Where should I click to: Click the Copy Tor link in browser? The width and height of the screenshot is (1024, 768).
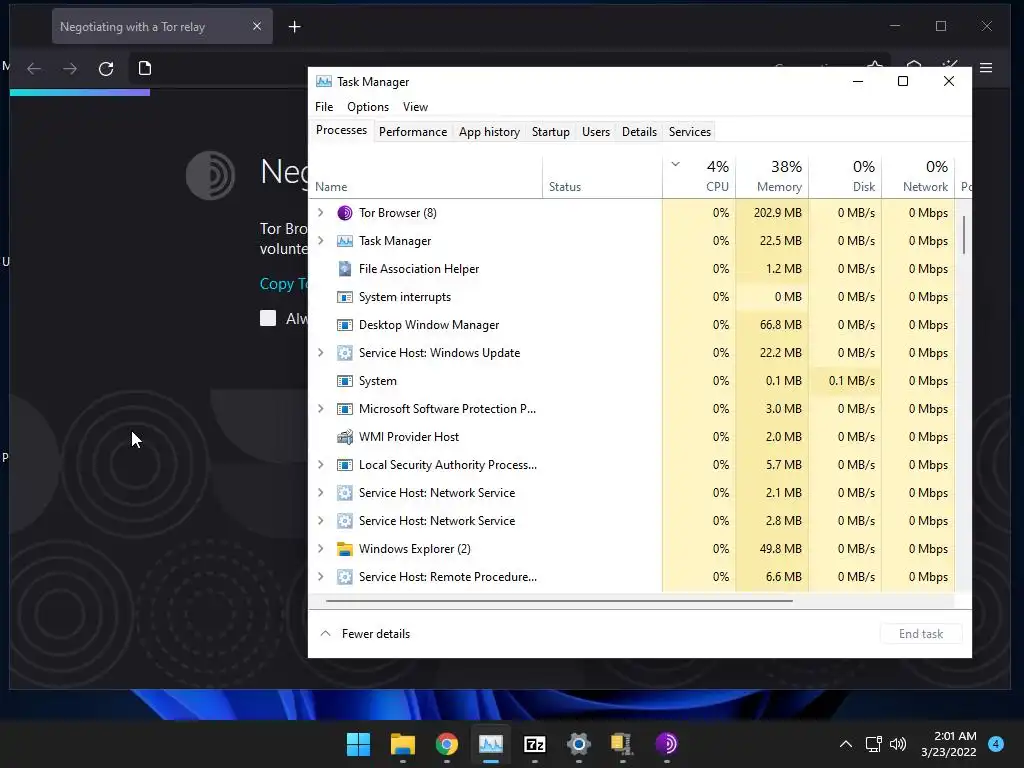click(x=284, y=284)
